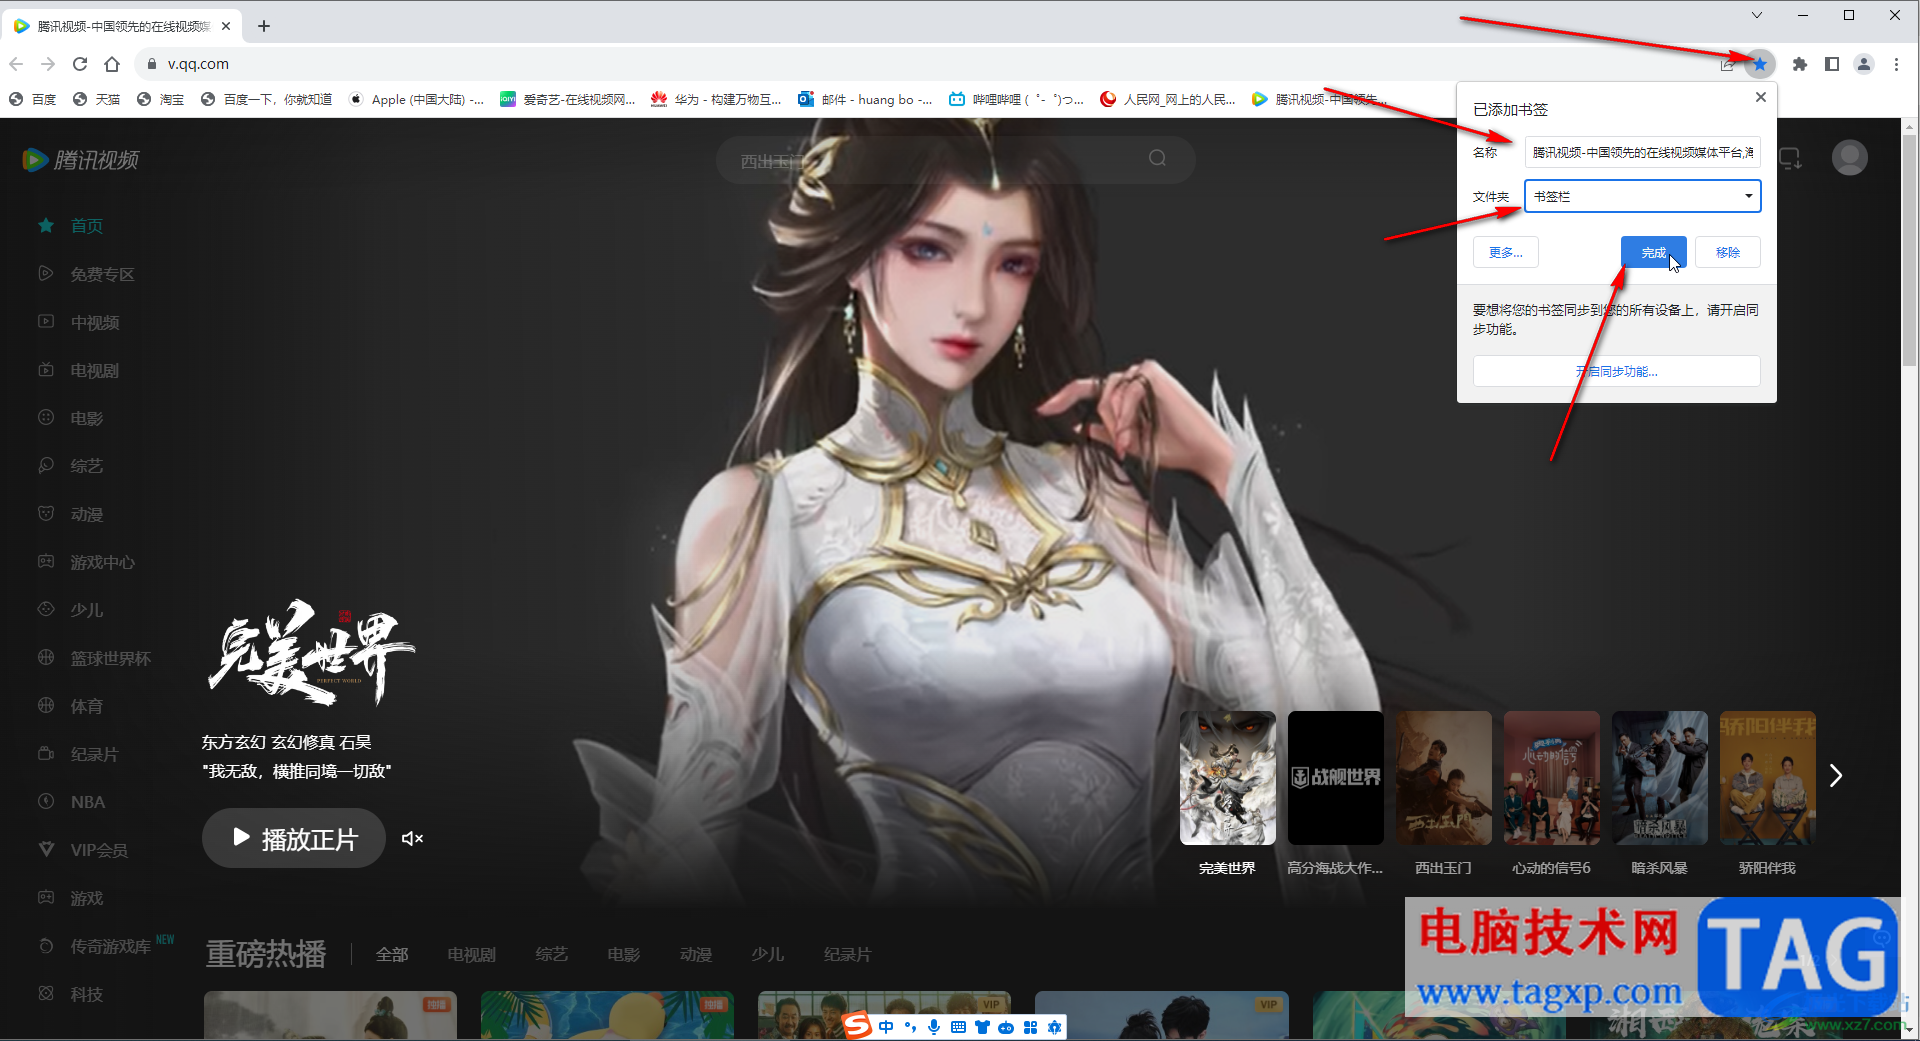Reload the page with refresh icon
This screenshot has height=1041, width=1920.
point(80,64)
